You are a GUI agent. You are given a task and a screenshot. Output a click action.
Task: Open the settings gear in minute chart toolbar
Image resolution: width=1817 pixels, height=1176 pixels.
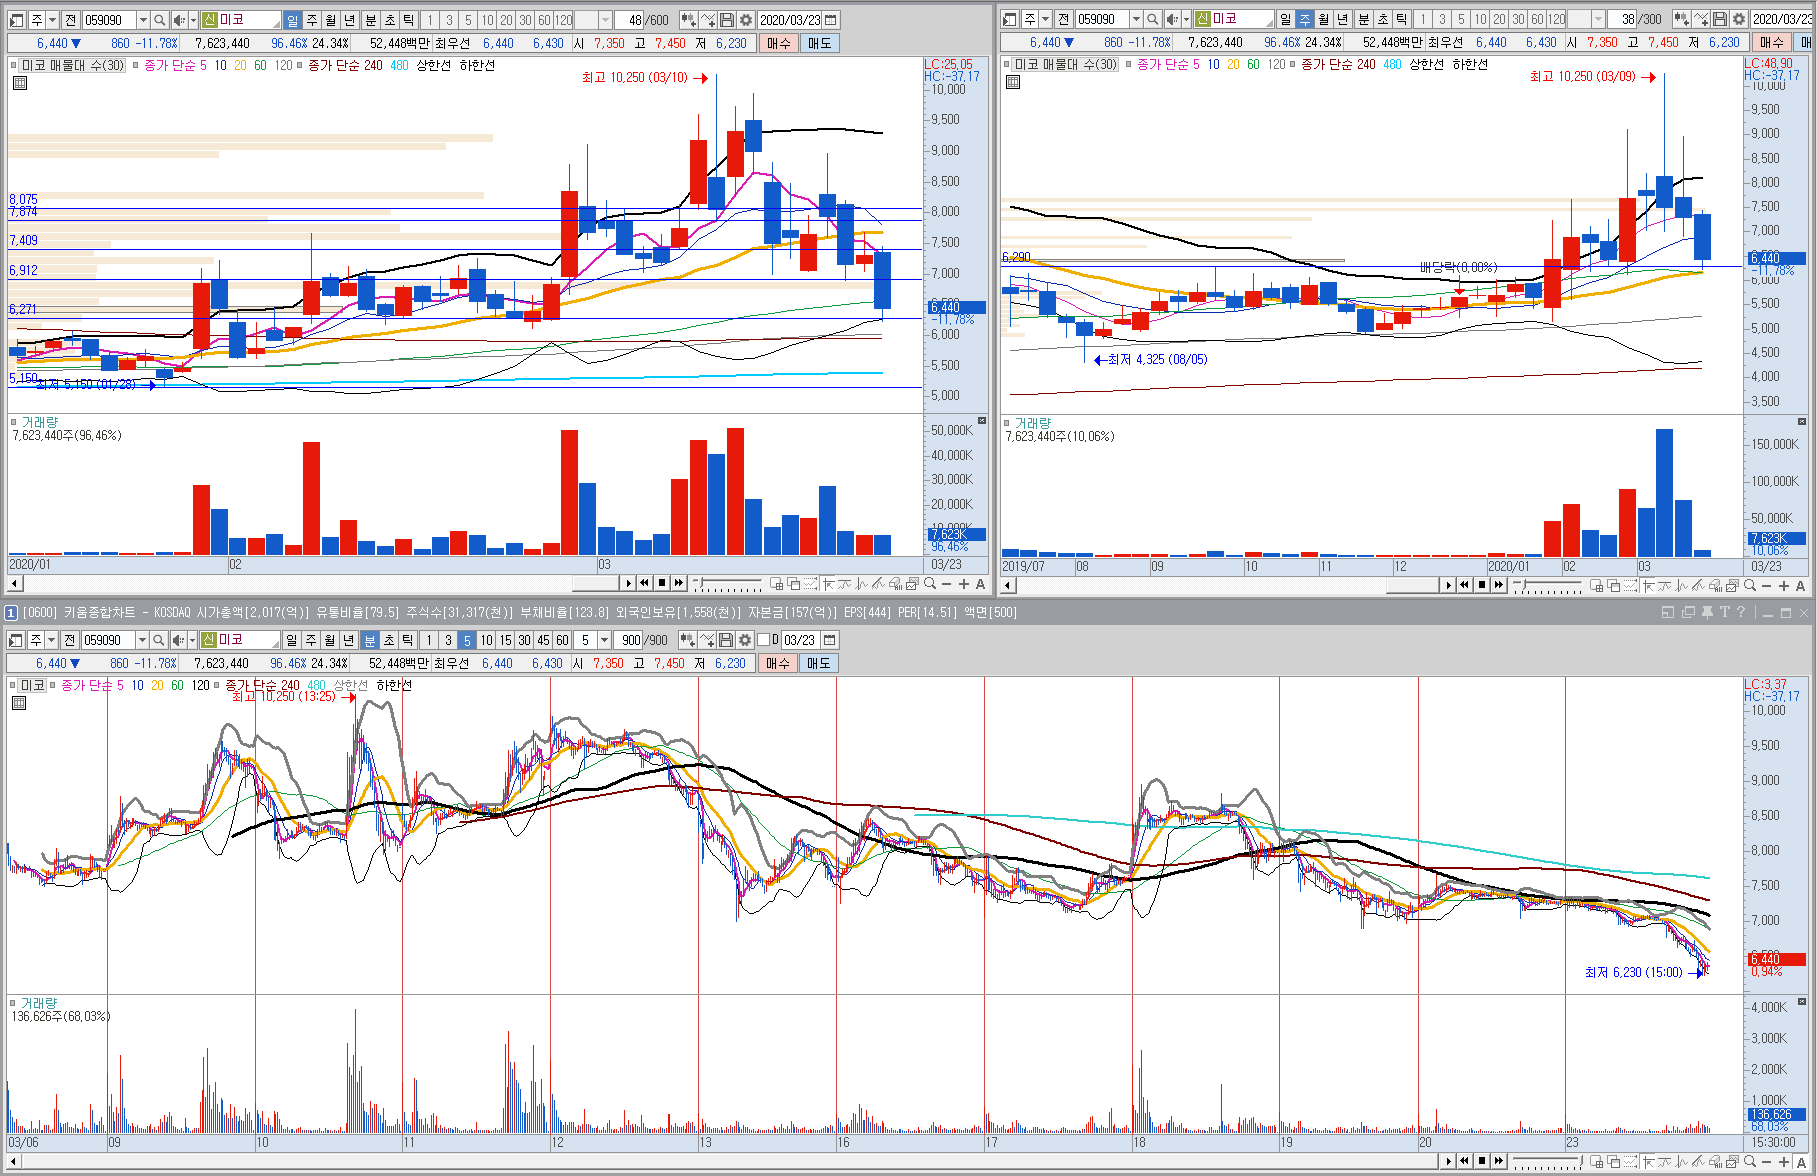(744, 640)
